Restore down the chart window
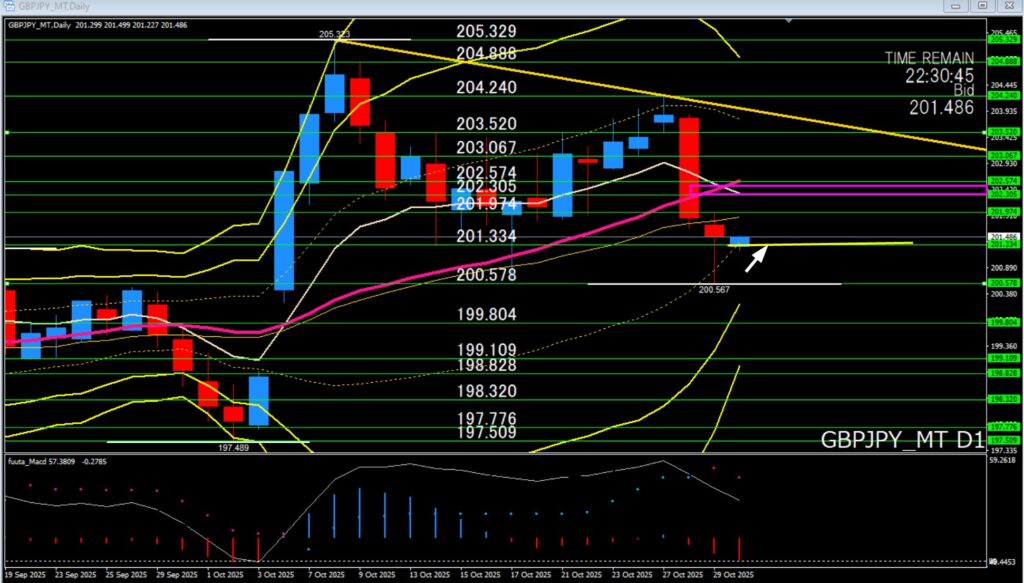This screenshot has width=1024, height=583. pyautogui.click(x=983, y=6)
